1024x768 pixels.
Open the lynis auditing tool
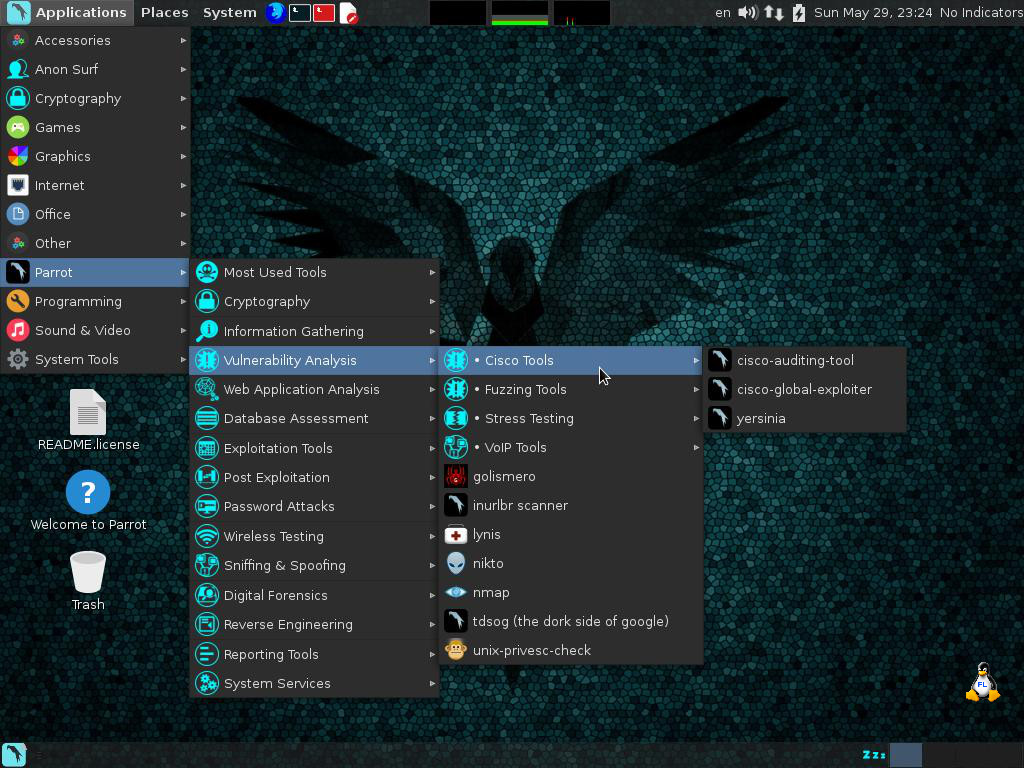486,534
